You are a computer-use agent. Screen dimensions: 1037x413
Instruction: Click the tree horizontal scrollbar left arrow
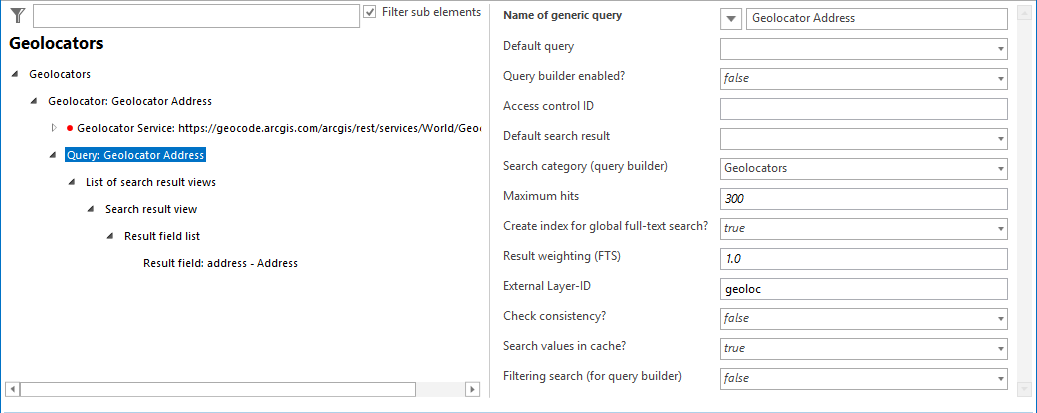[x=13, y=389]
